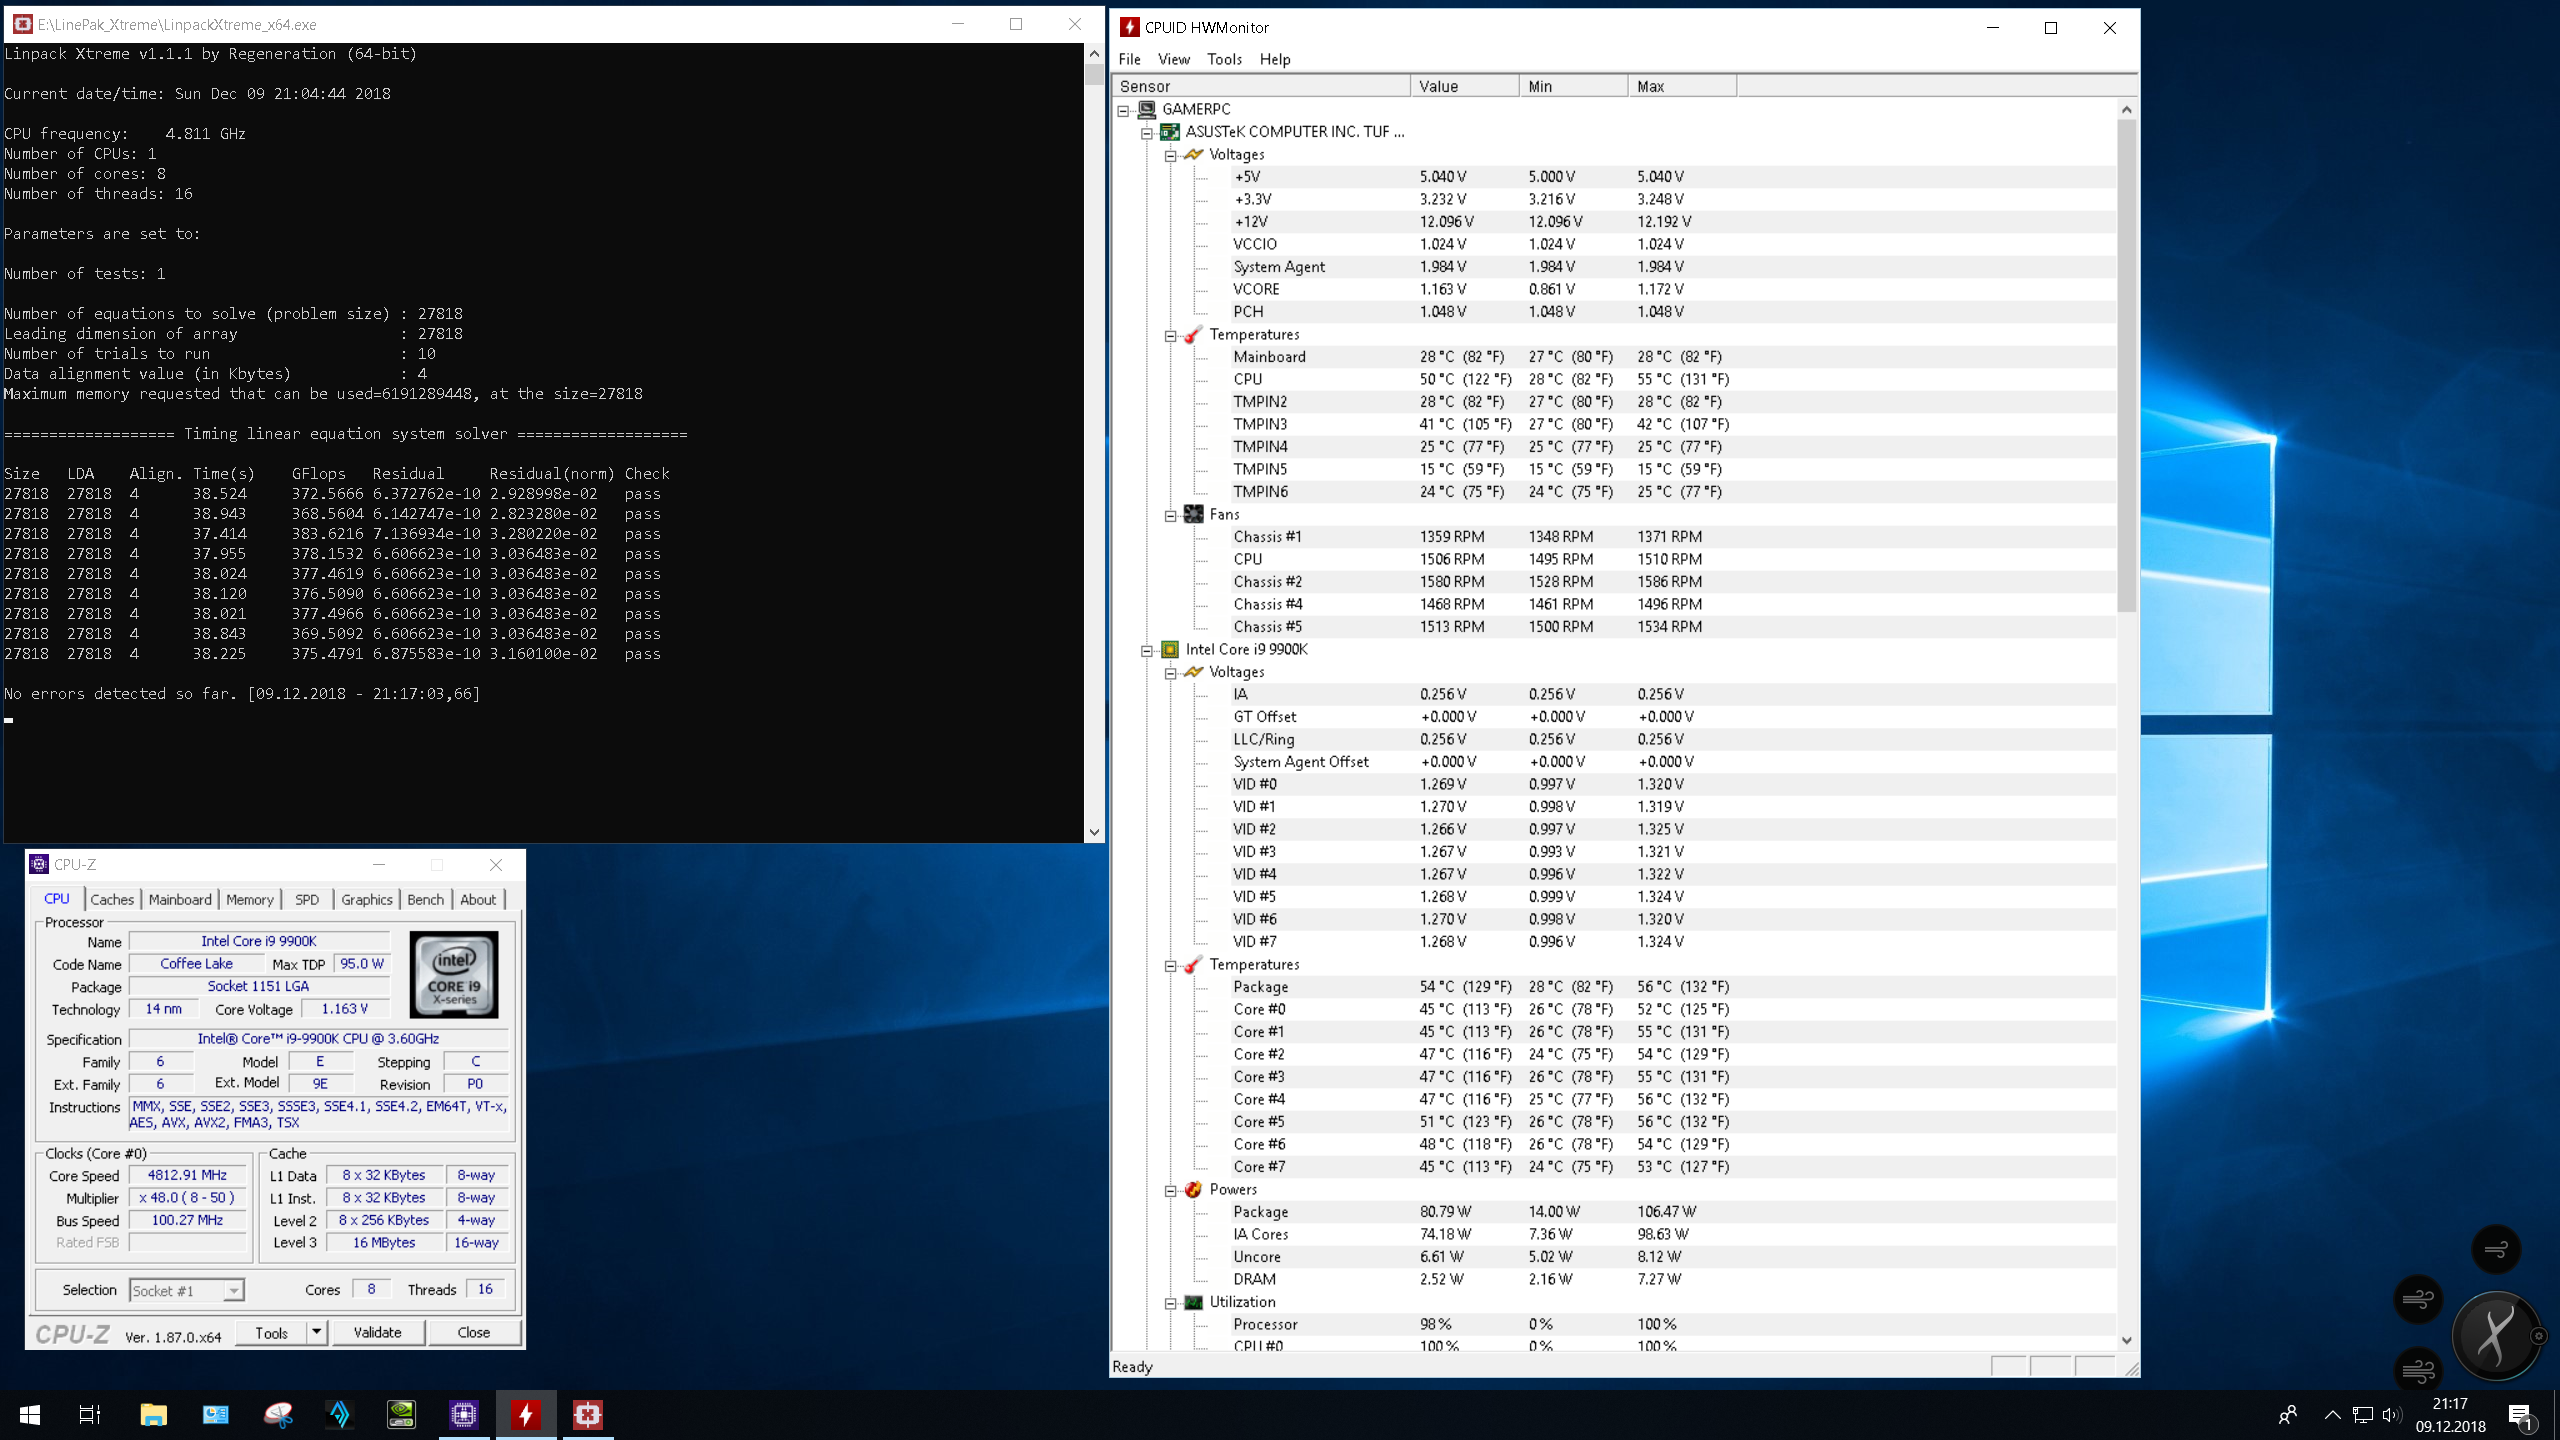Open the NVIDIA taskbar icon
The image size is (2560, 1440).
point(401,1415)
